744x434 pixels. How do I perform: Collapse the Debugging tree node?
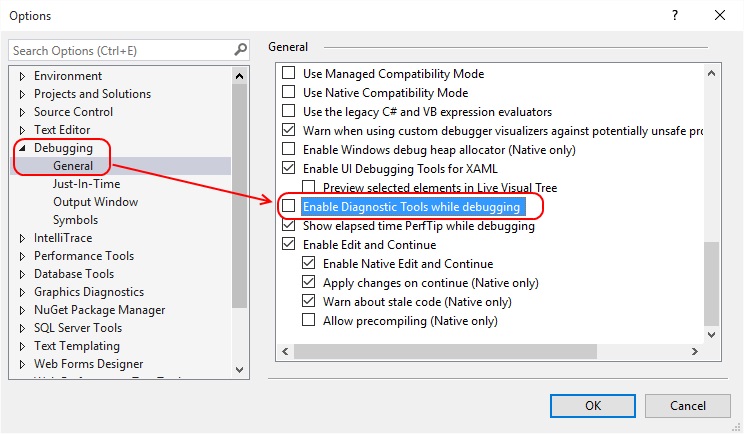coord(22,148)
